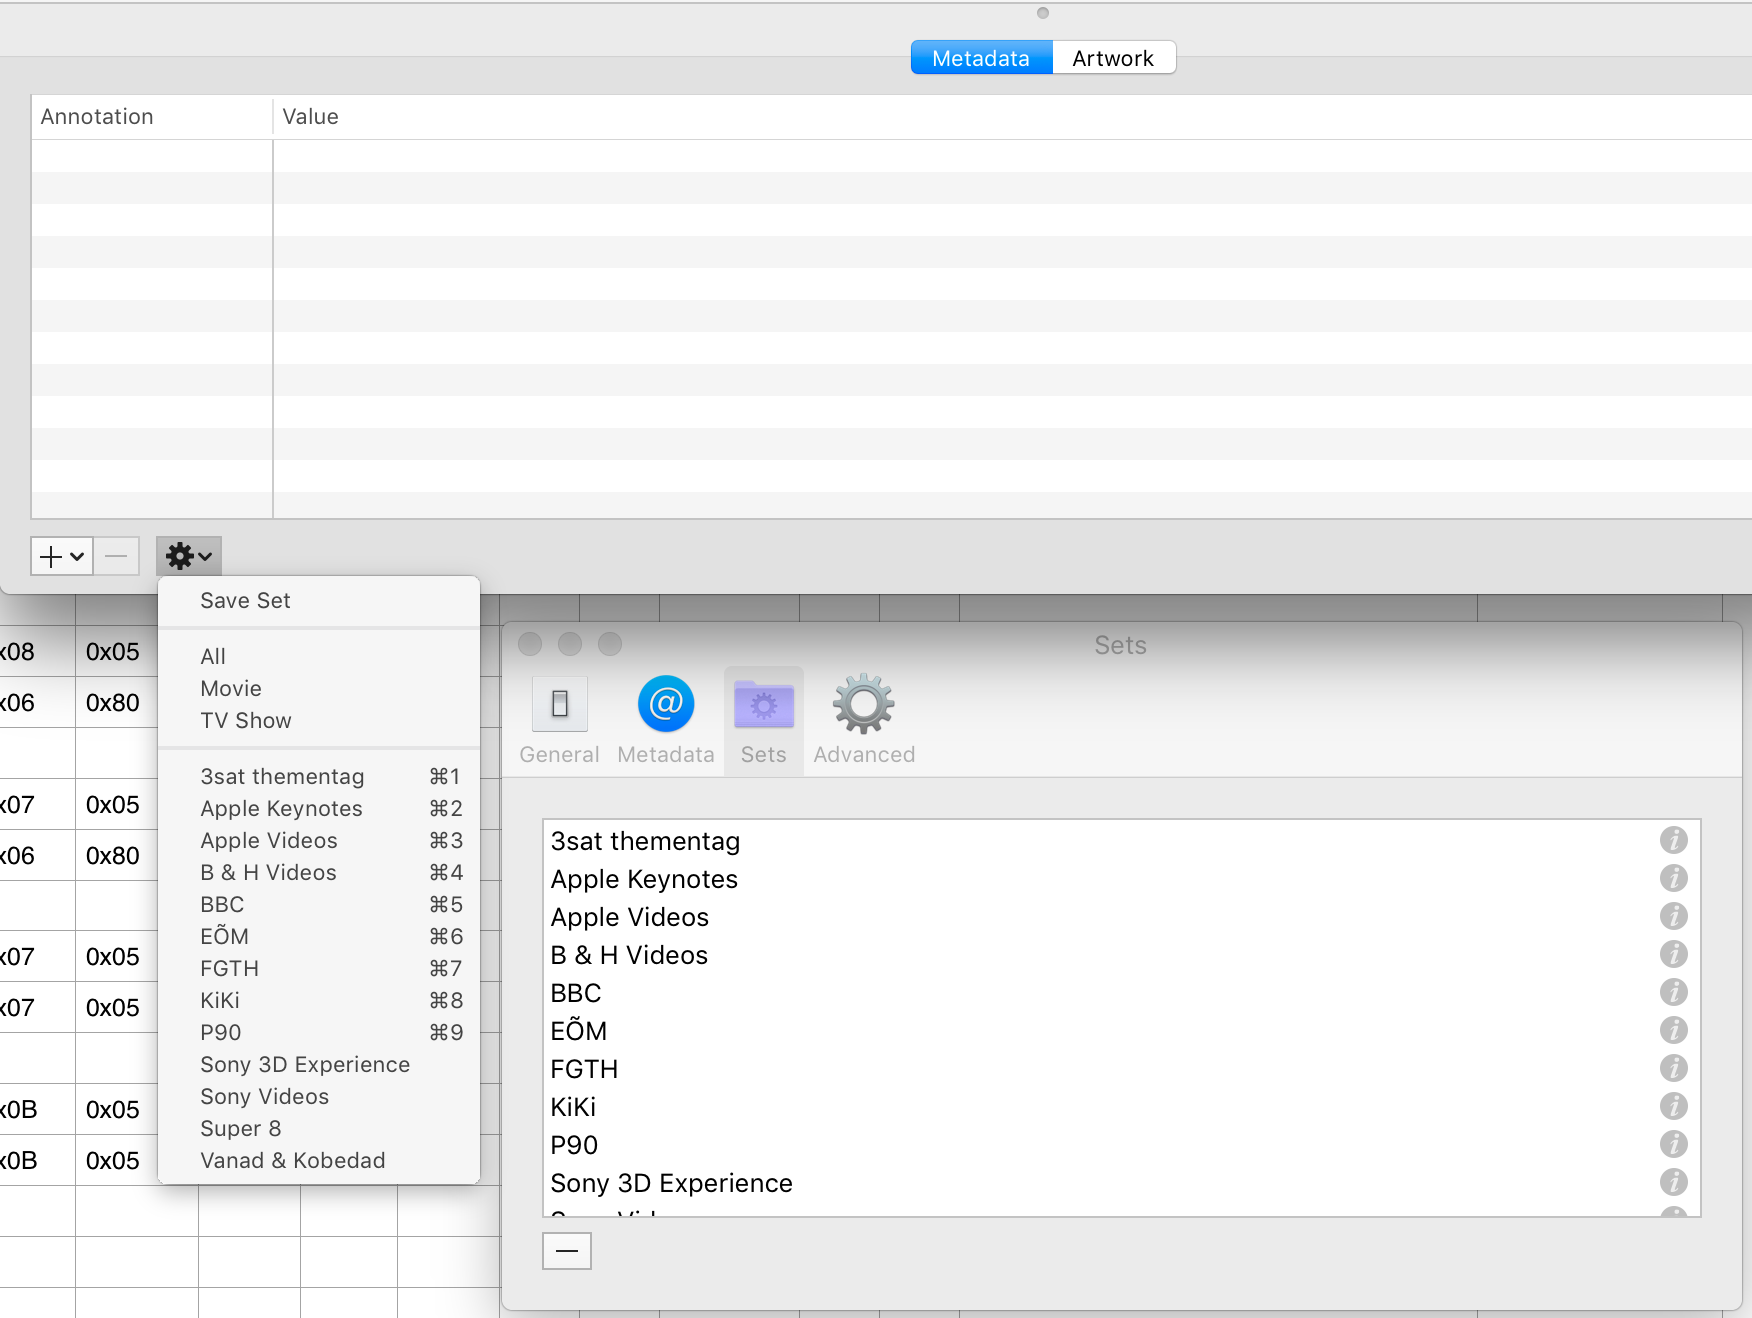Image resolution: width=1752 pixels, height=1318 pixels.
Task: Click info icon for KiKi set
Action: click(1674, 1106)
